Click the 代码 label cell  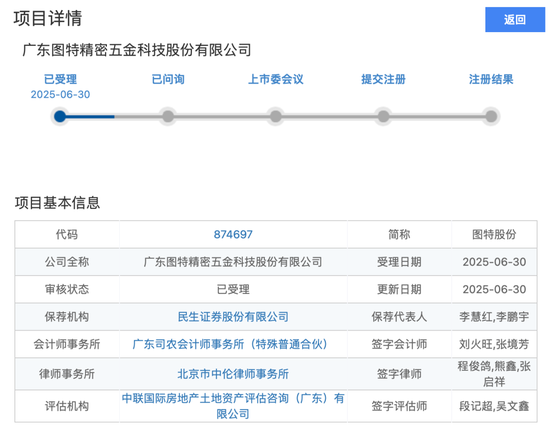67,234
